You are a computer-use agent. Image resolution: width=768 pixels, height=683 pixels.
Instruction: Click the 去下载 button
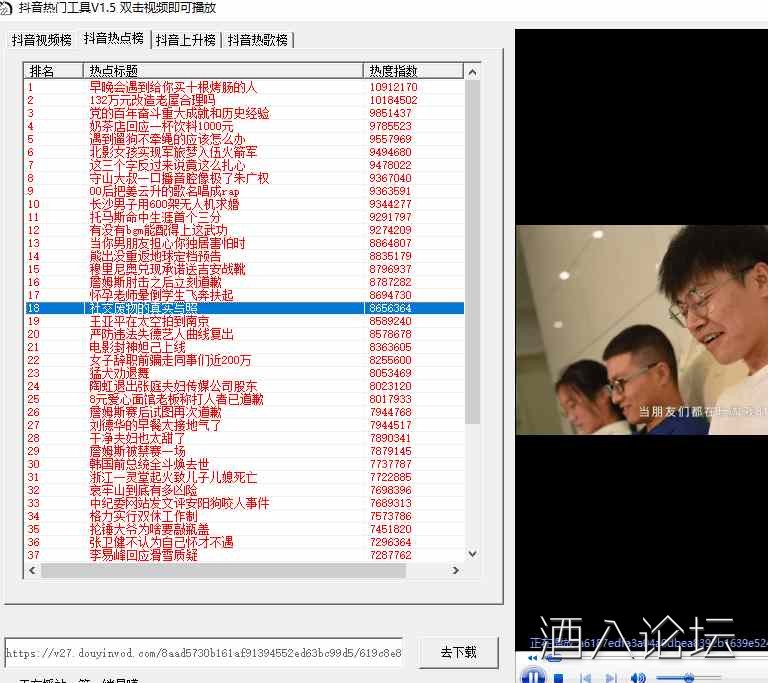(458, 652)
